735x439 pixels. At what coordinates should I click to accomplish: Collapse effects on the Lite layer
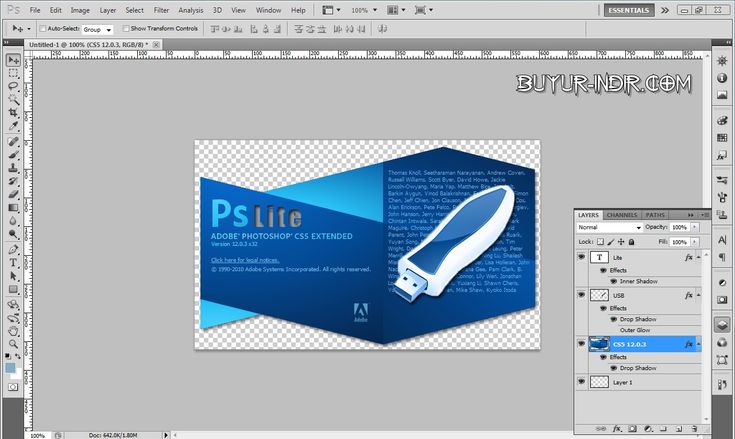point(698,257)
